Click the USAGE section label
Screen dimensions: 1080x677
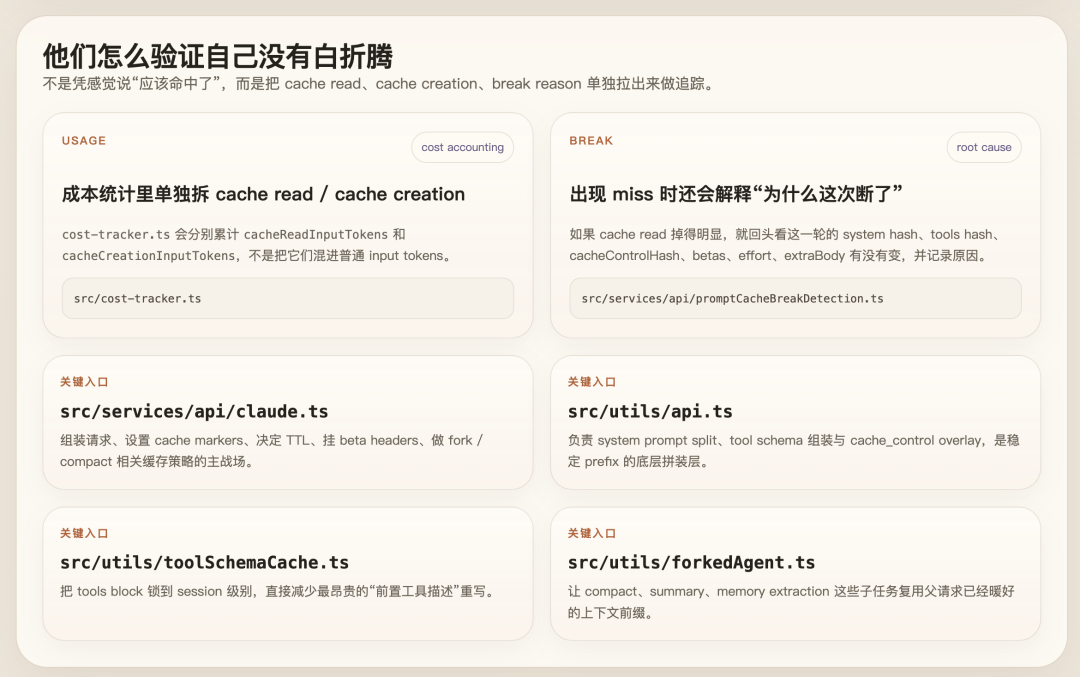83,141
